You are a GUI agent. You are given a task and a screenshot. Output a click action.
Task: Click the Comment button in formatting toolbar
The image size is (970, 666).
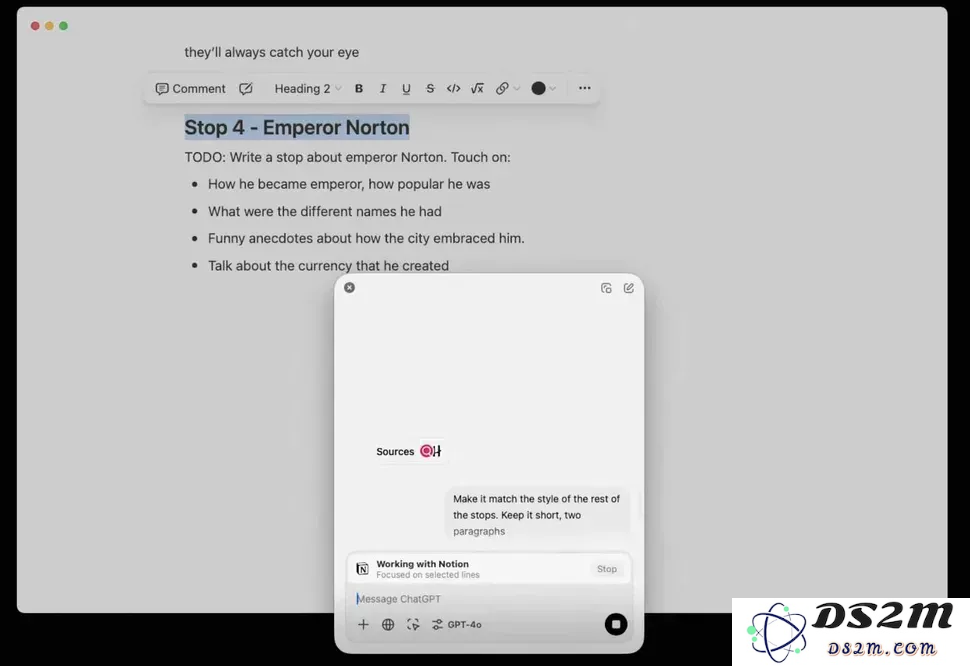click(191, 88)
